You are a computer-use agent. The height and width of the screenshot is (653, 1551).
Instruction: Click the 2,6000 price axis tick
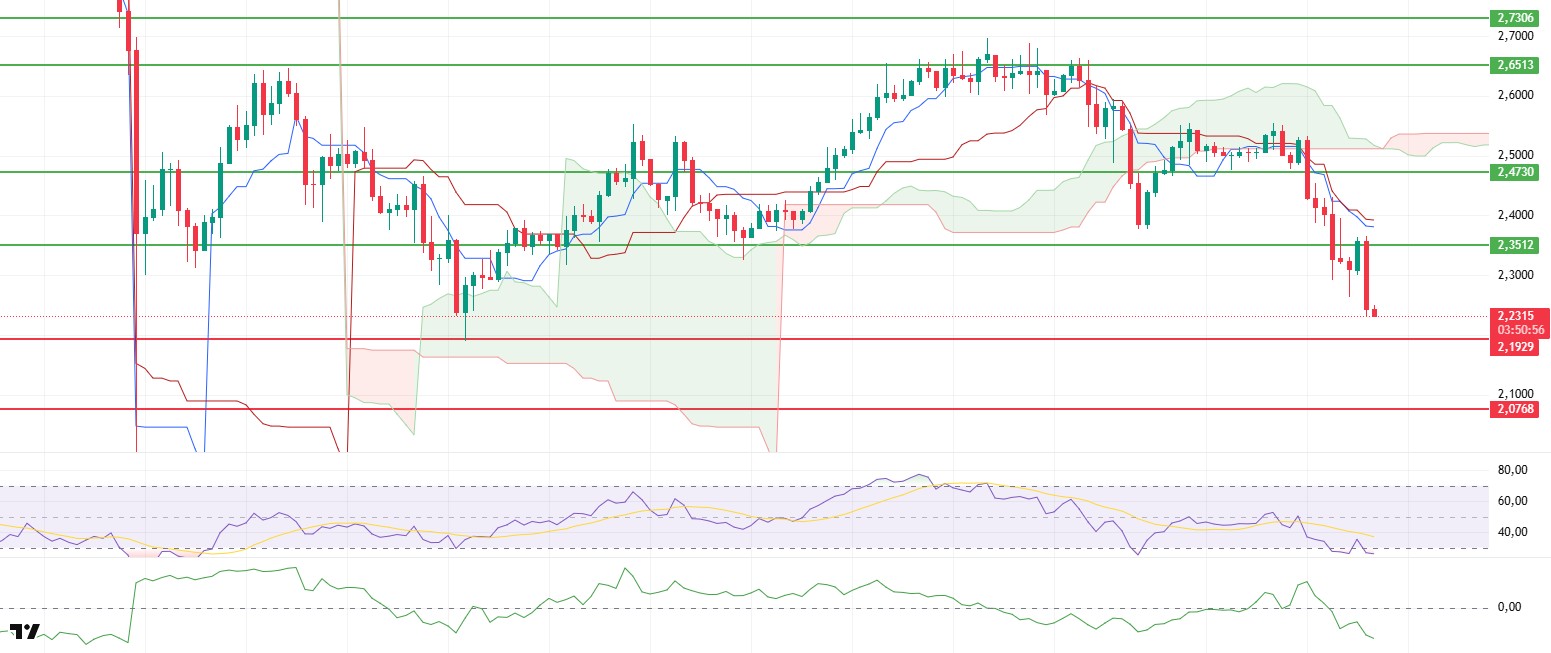point(1516,95)
